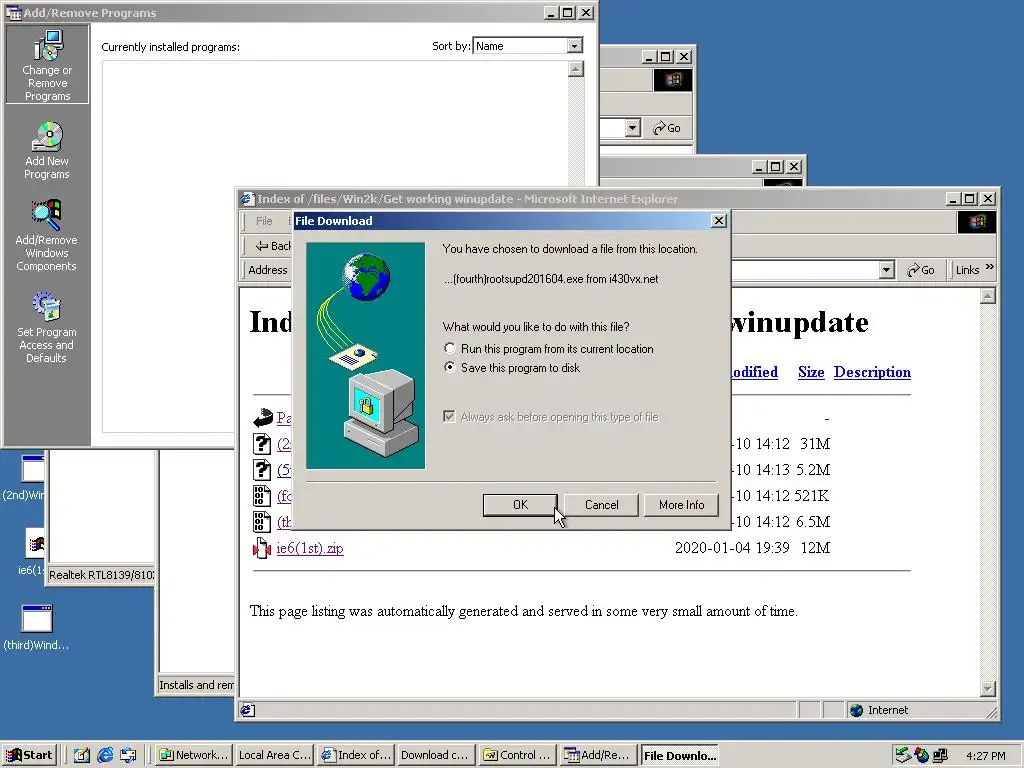This screenshot has width=1024, height=768.
Task: Click the Outlook Express Quick Launch icon
Action: (128, 755)
